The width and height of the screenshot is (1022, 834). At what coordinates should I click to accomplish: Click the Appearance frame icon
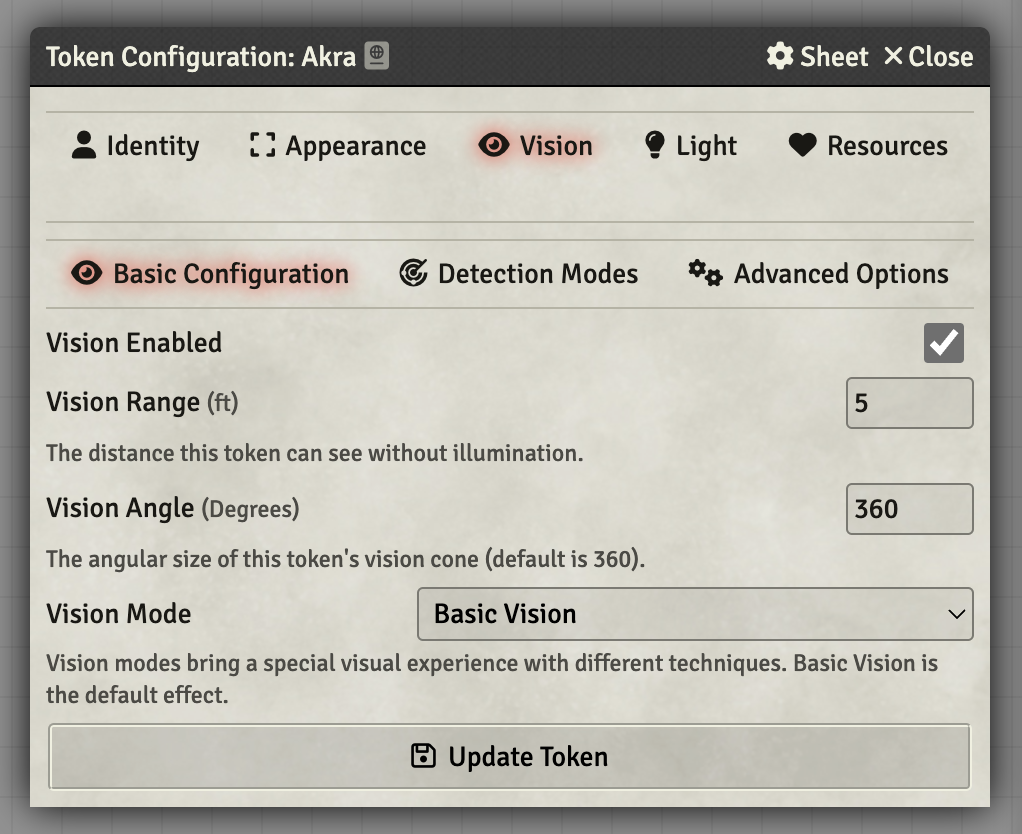(x=262, y=145)
